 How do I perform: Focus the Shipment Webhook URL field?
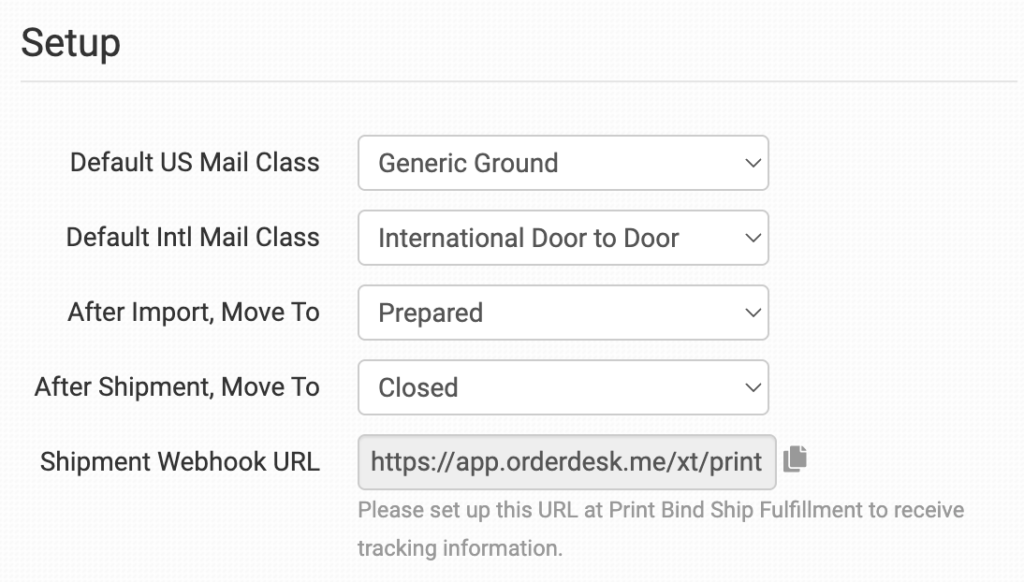coord(566,462)
